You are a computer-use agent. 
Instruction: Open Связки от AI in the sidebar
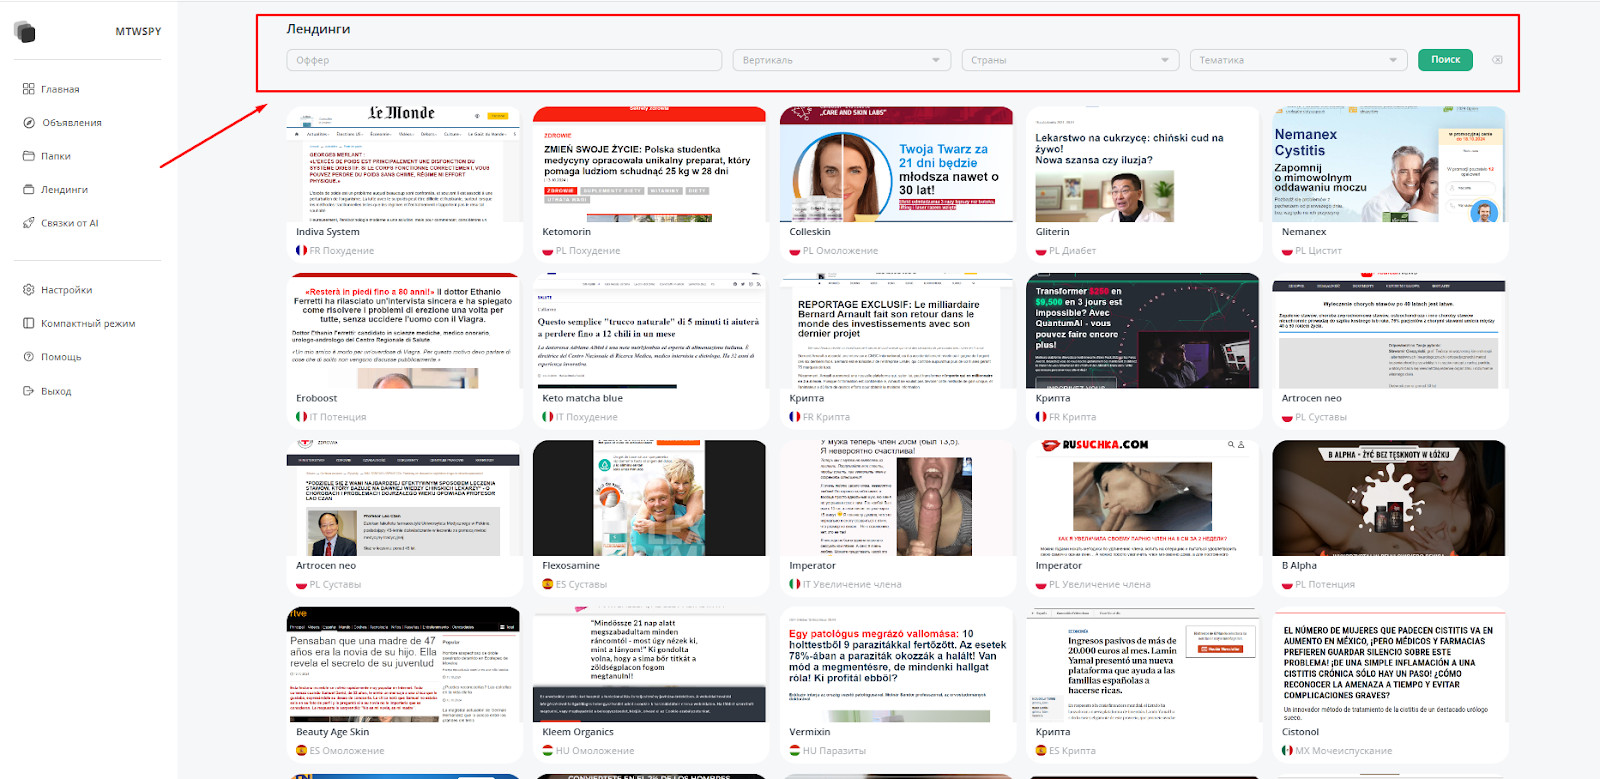click(x=69, y=223)
